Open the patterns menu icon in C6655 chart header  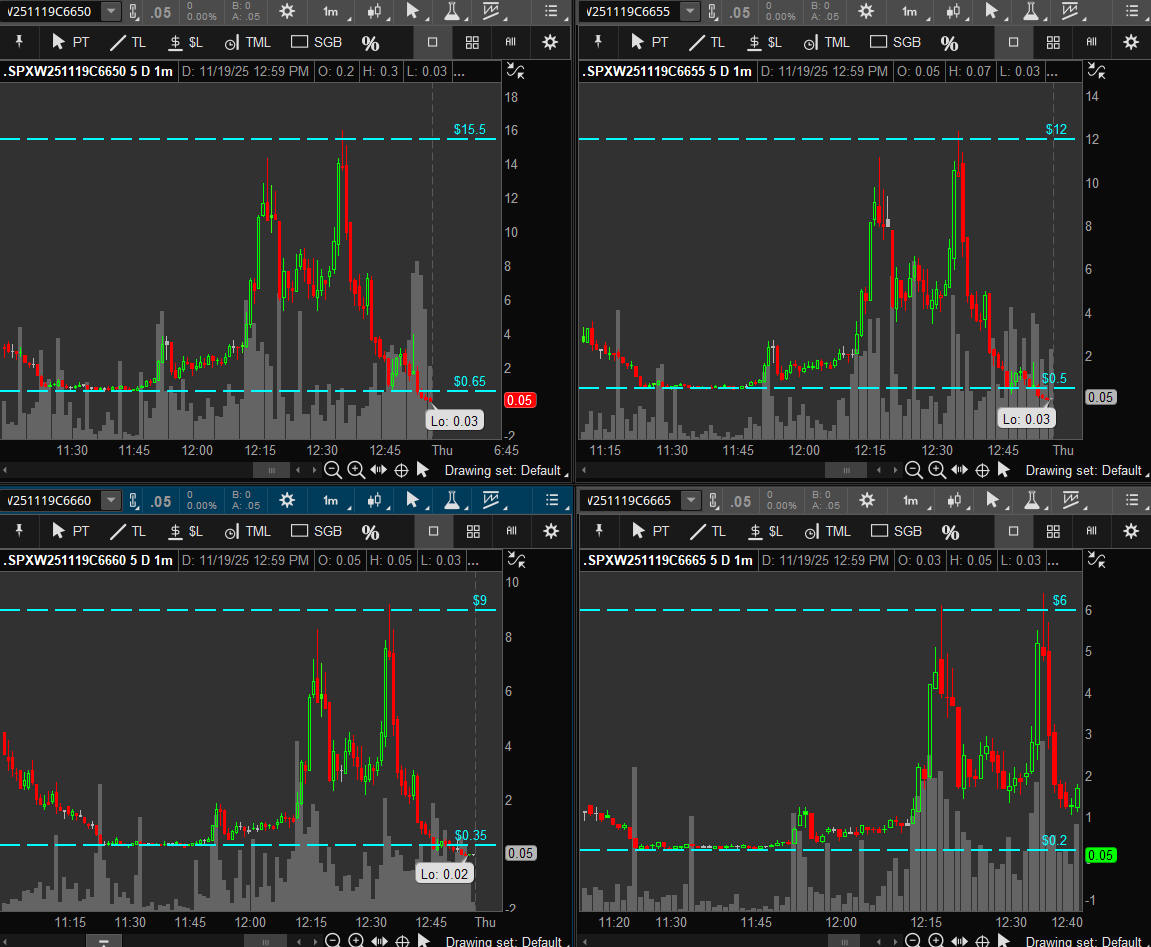tap(1070, 11)
